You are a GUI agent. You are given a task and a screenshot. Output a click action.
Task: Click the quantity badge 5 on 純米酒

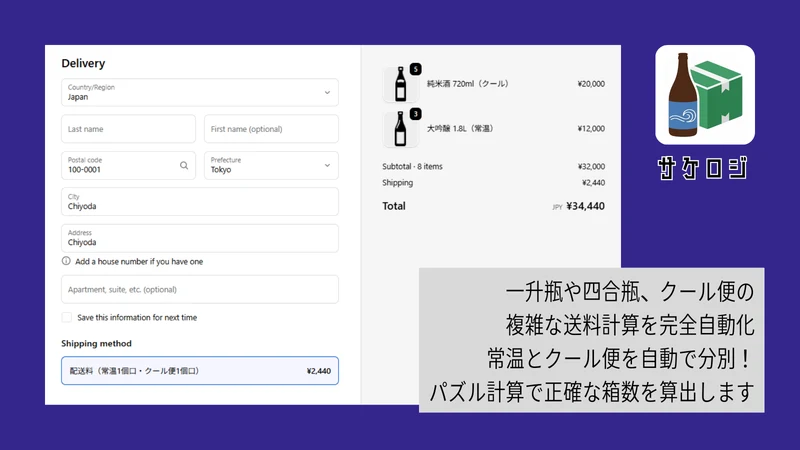(x=416, y=69)
